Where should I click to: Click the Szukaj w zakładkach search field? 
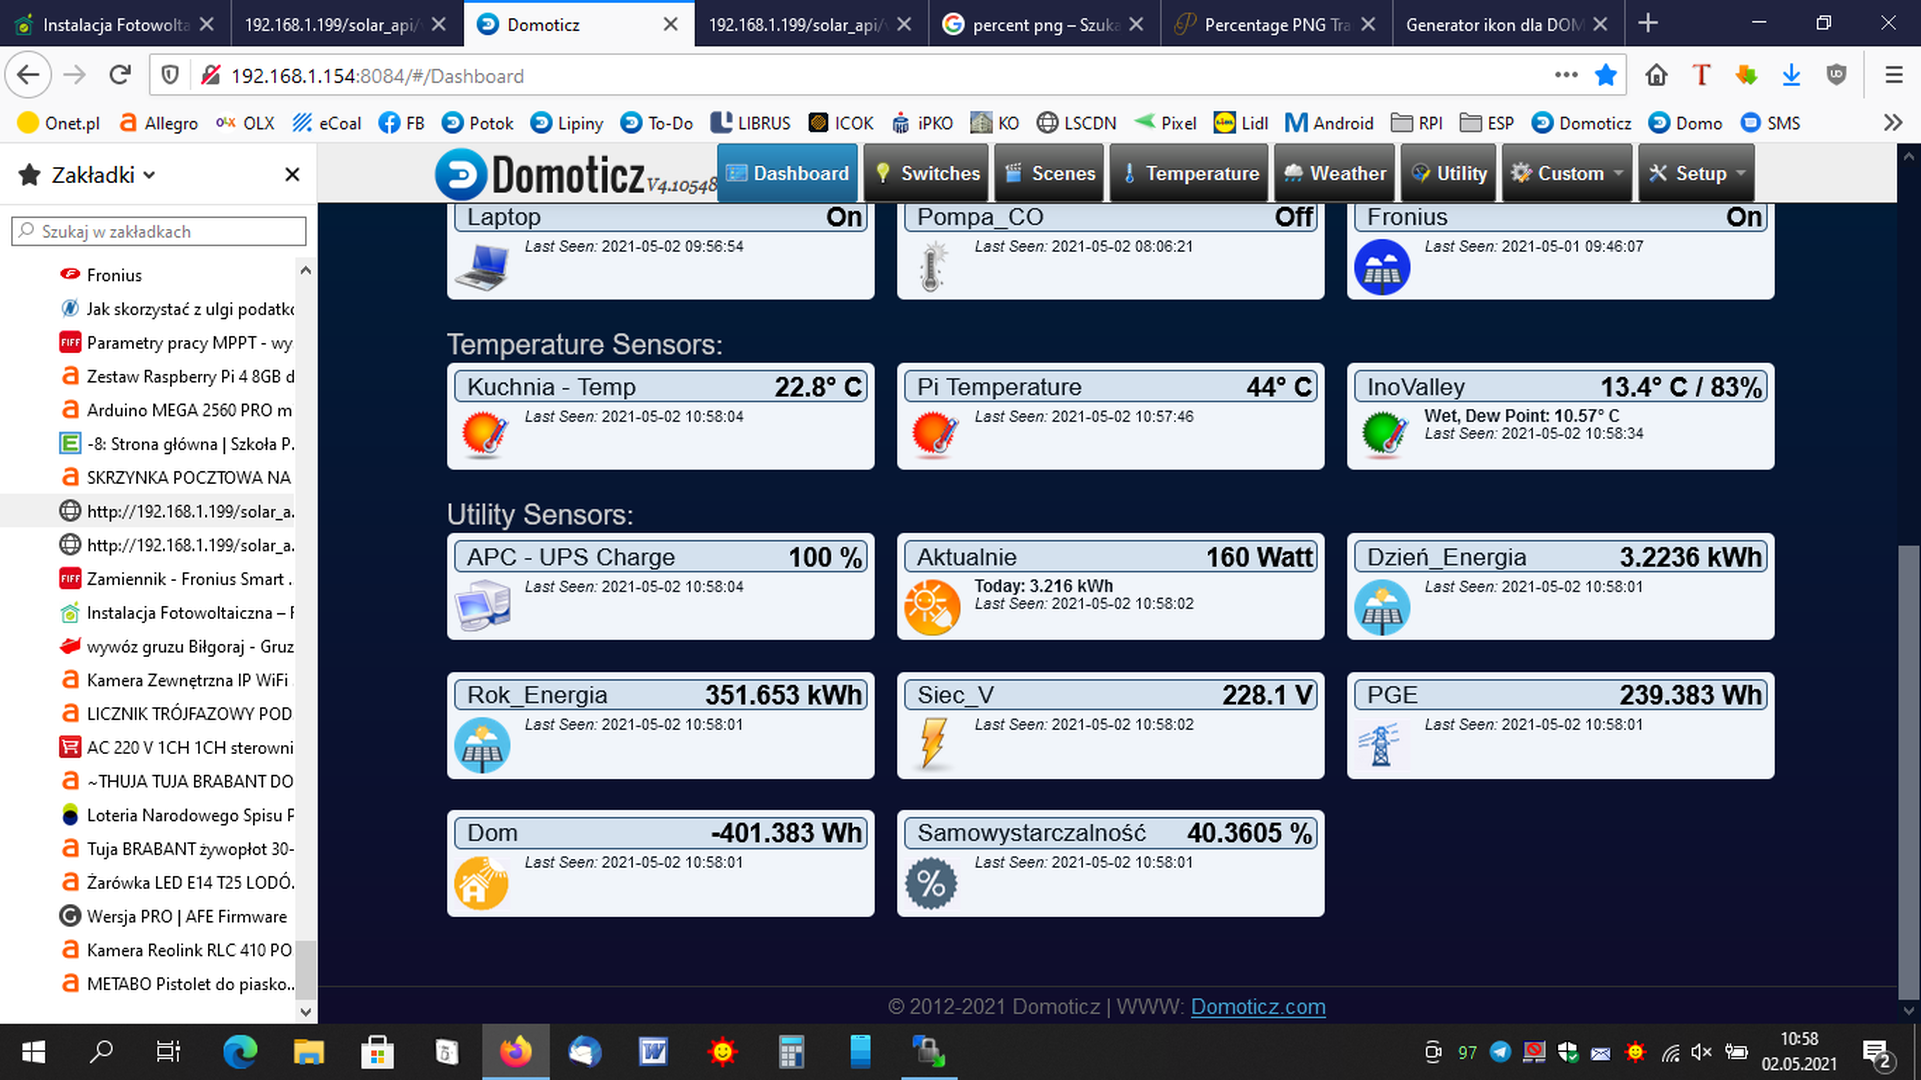pyautogui.click(x=159, y=231)
